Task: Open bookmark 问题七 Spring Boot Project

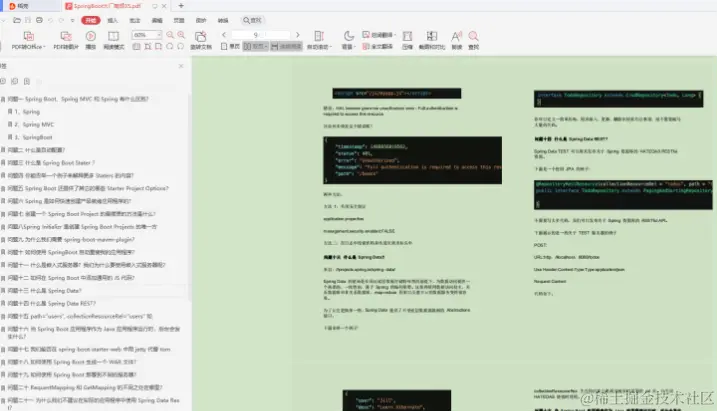Action: coord(81,214)
